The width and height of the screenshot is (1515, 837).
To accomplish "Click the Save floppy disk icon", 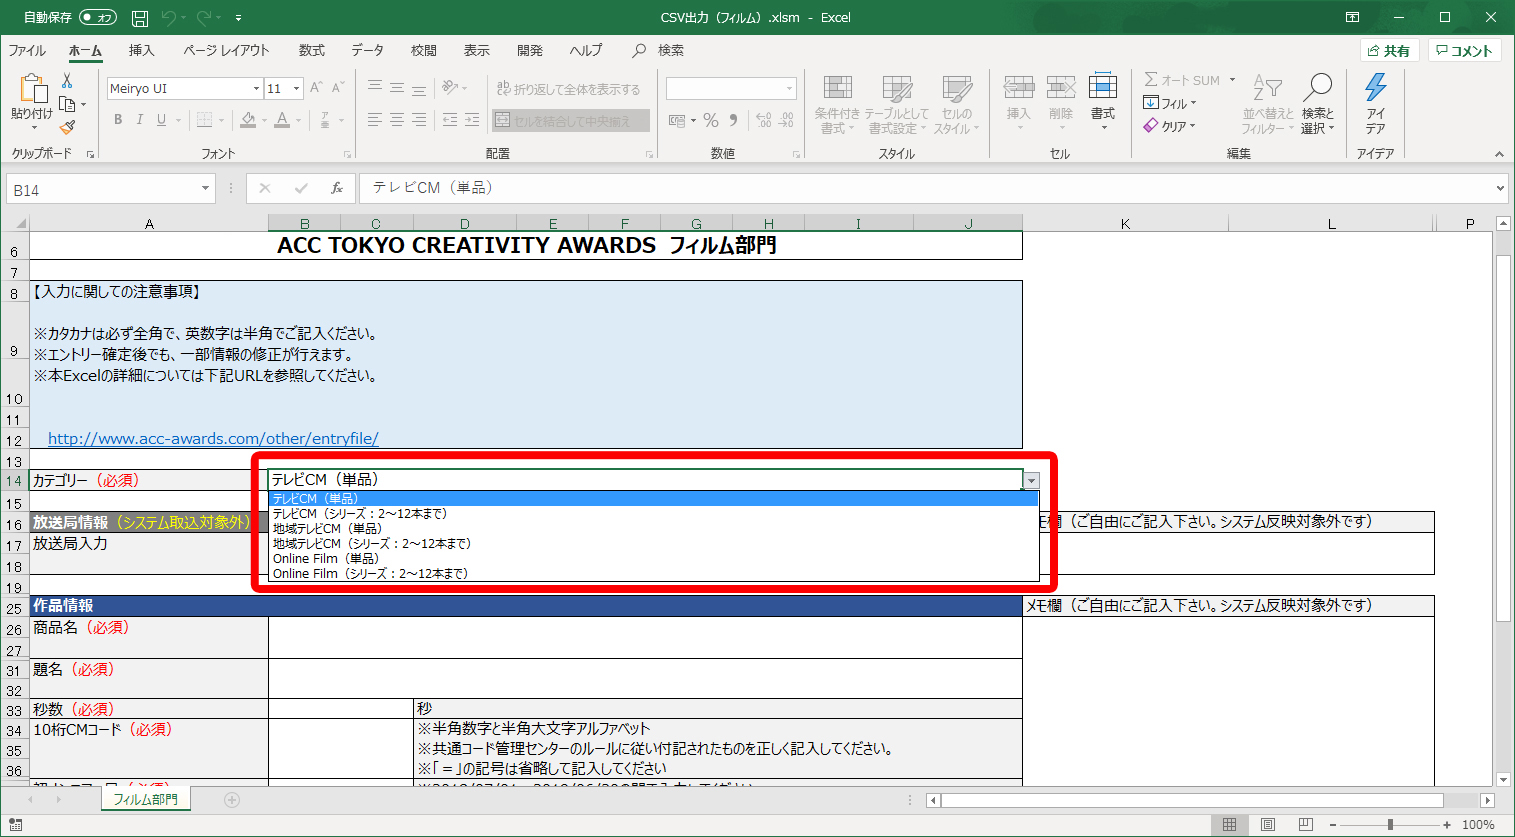I will click(140, 18).
